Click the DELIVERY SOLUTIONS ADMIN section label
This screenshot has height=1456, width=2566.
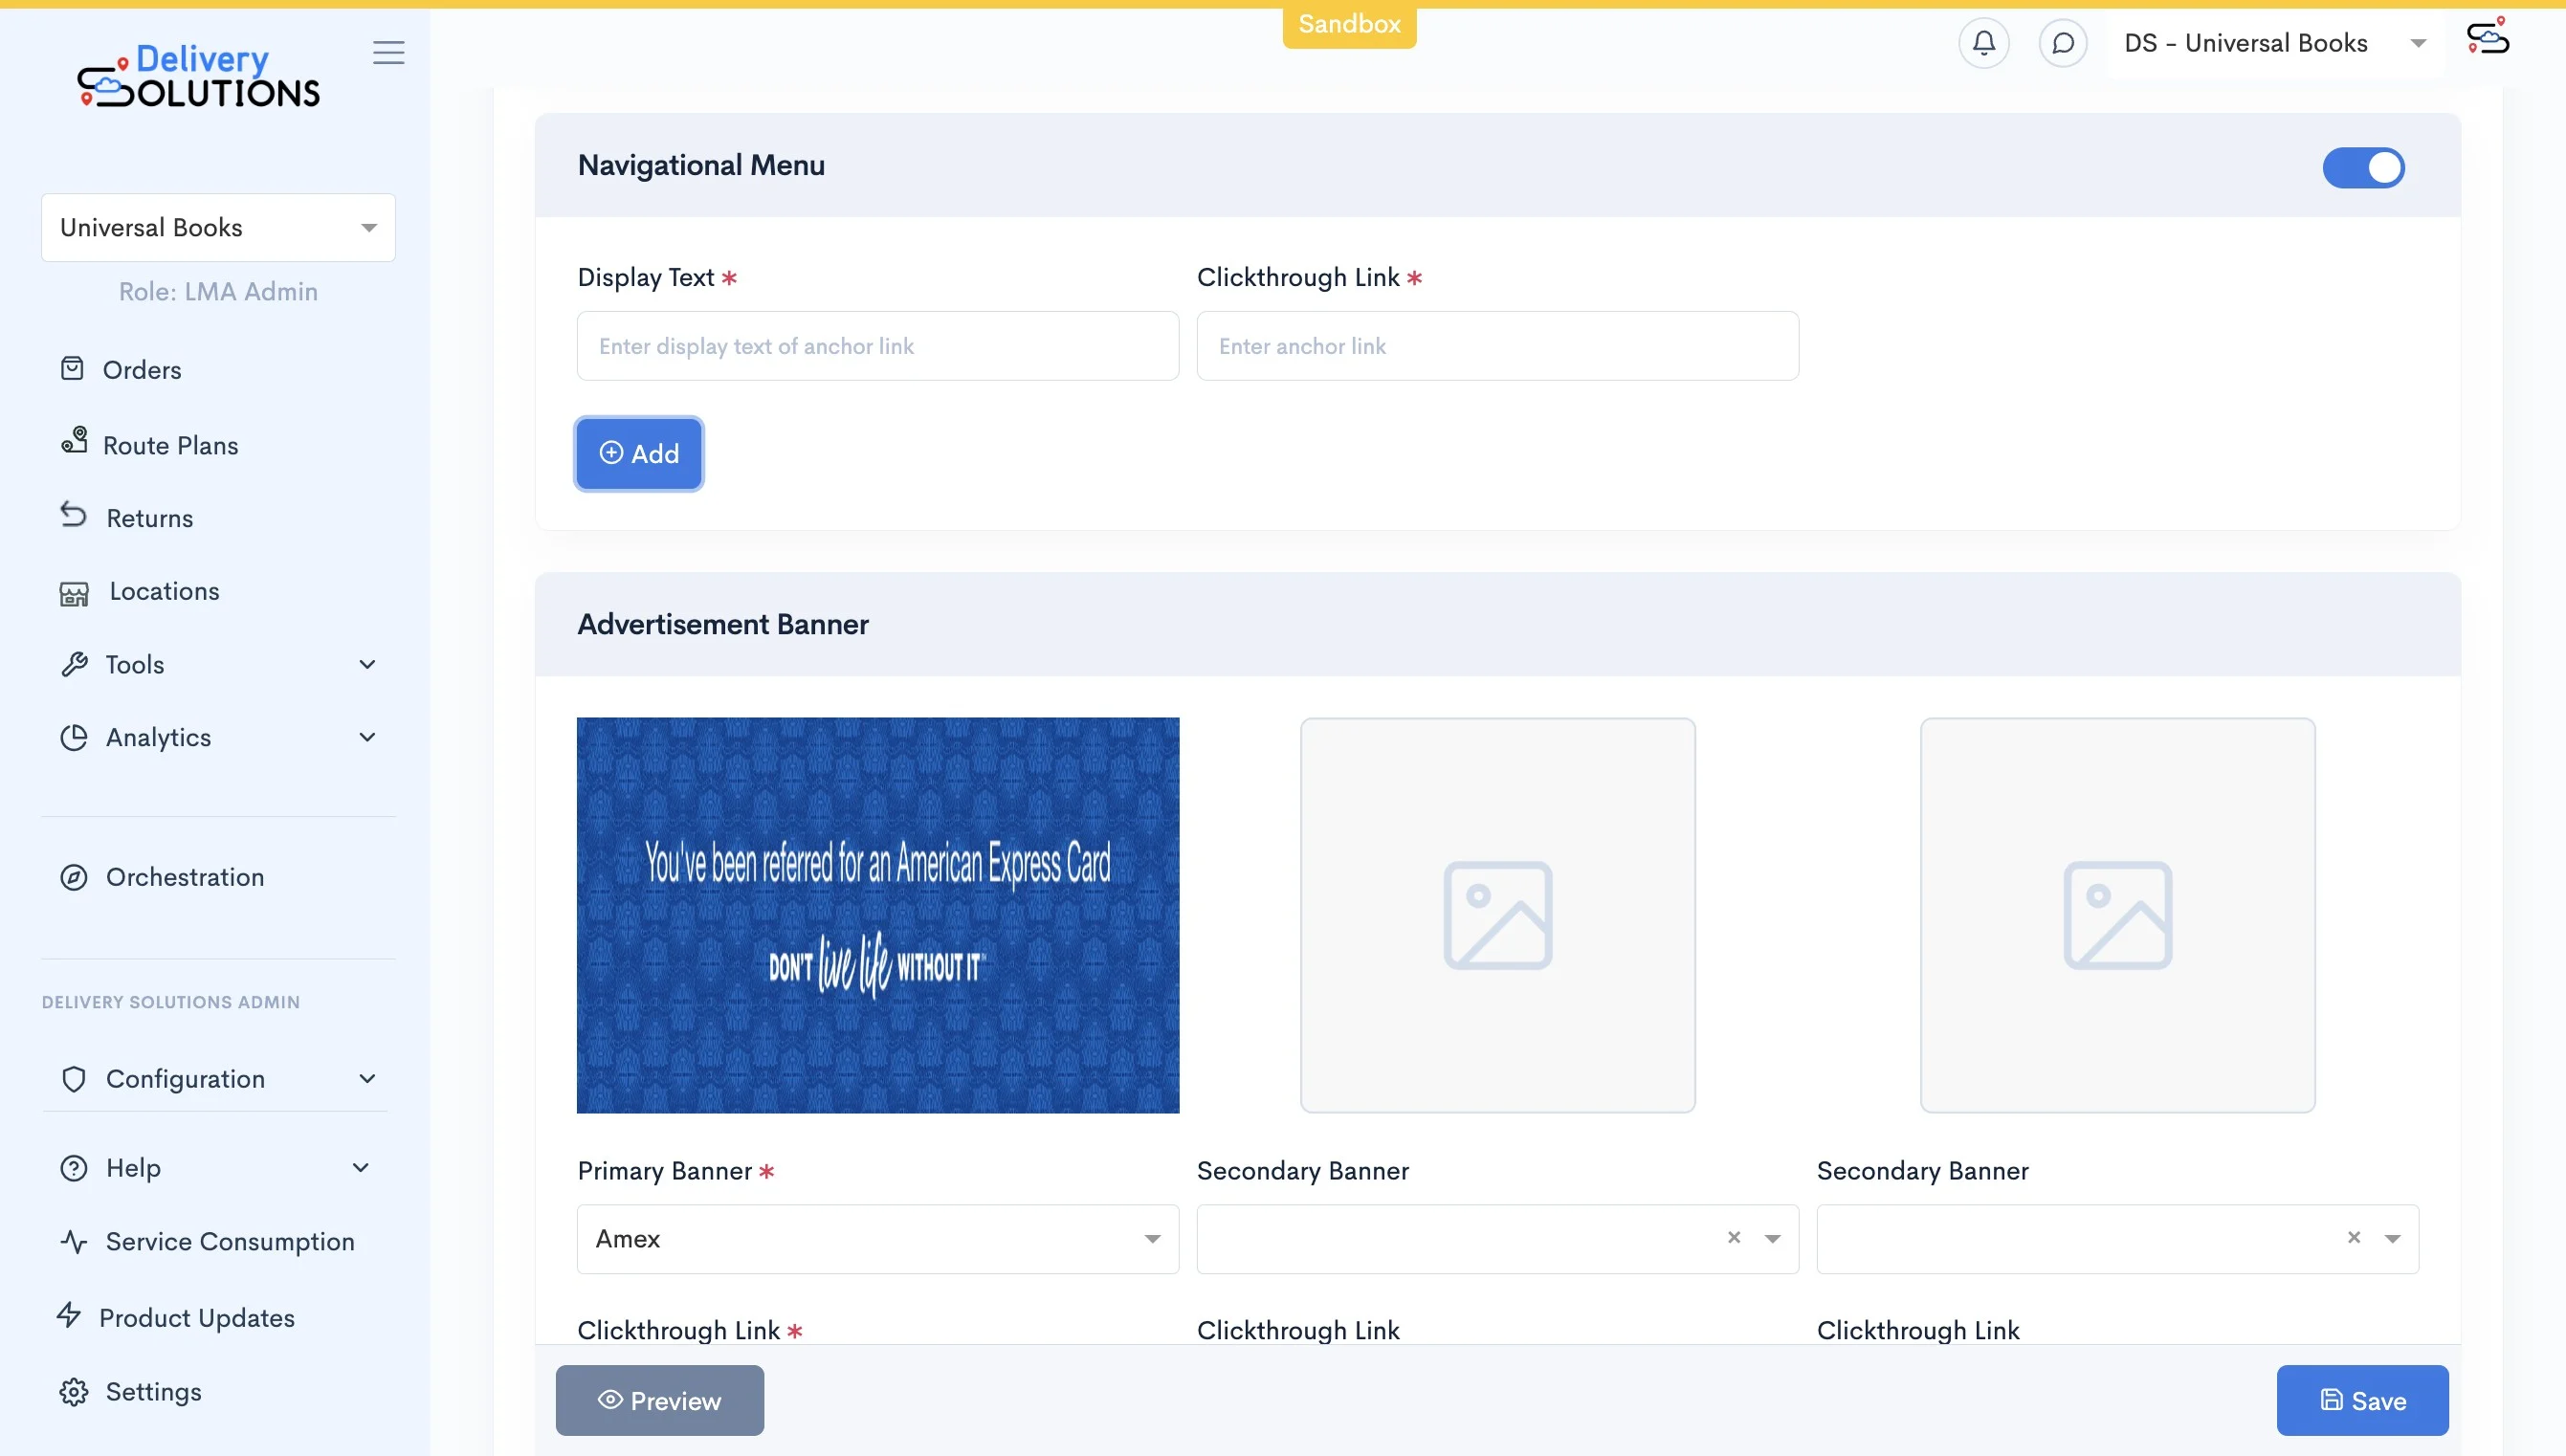coord(170,1002)
